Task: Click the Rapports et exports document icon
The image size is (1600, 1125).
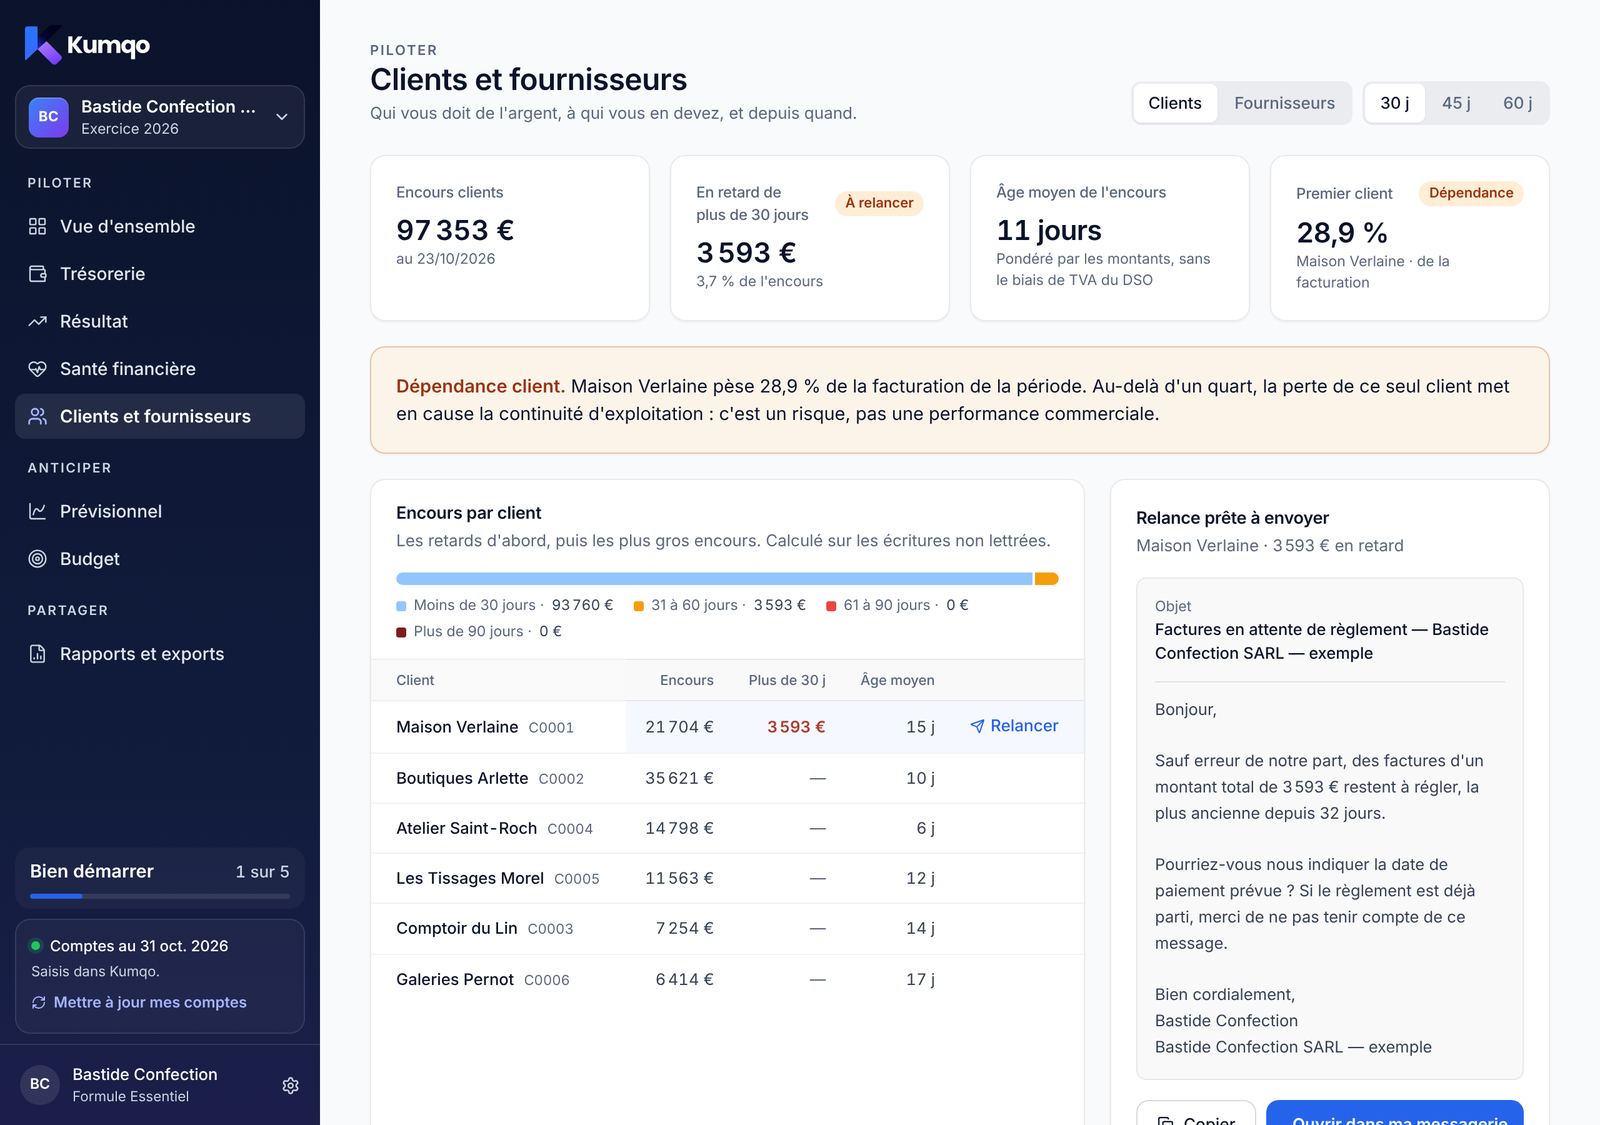Action: point(38,654)
